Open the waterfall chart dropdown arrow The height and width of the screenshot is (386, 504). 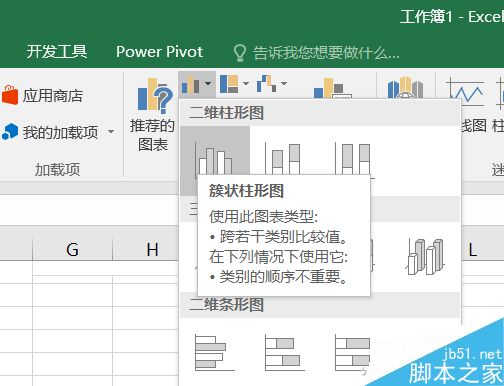pos(284,83)
